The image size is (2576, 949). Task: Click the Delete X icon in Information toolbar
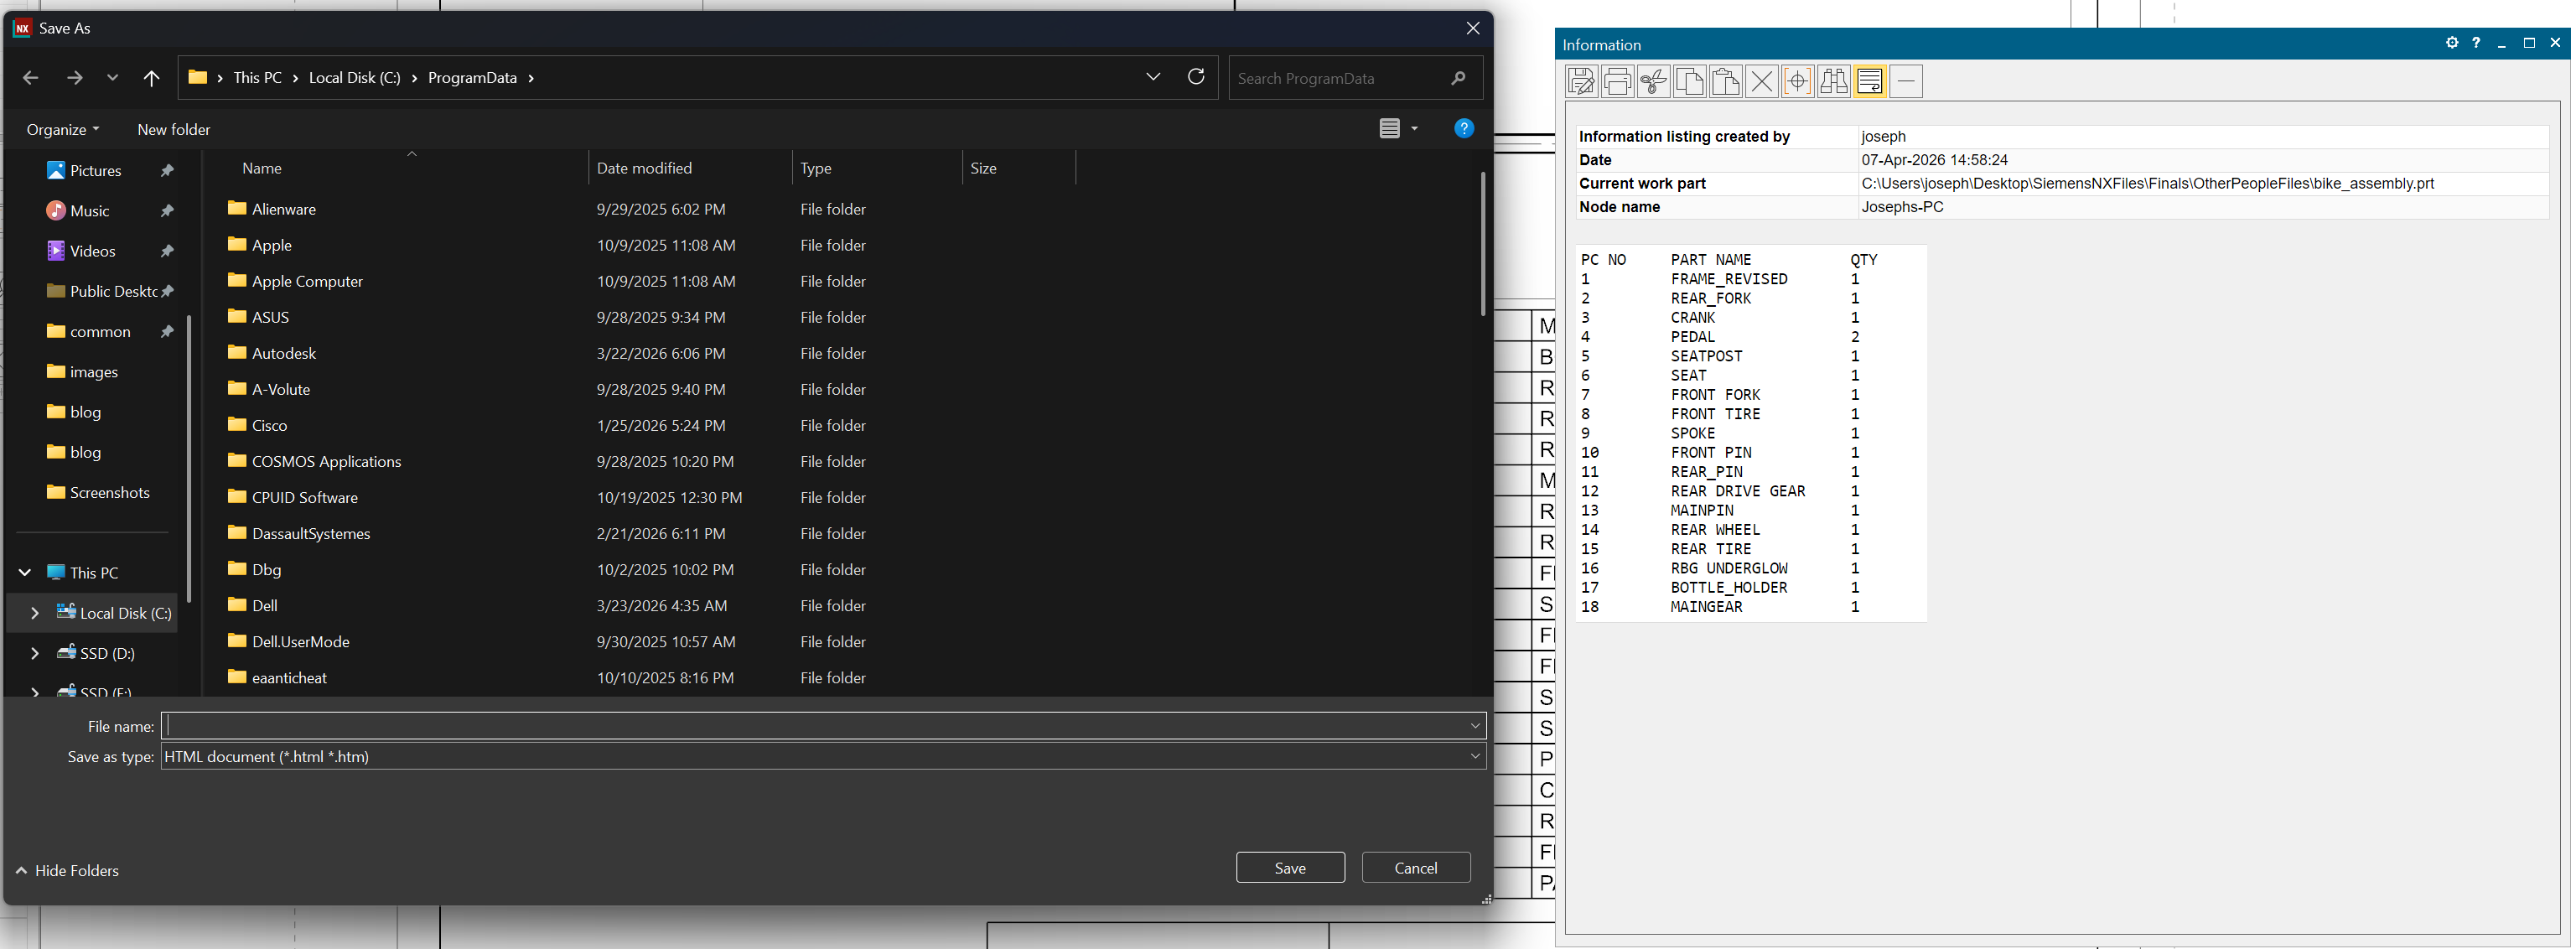tap(1762, 81)
